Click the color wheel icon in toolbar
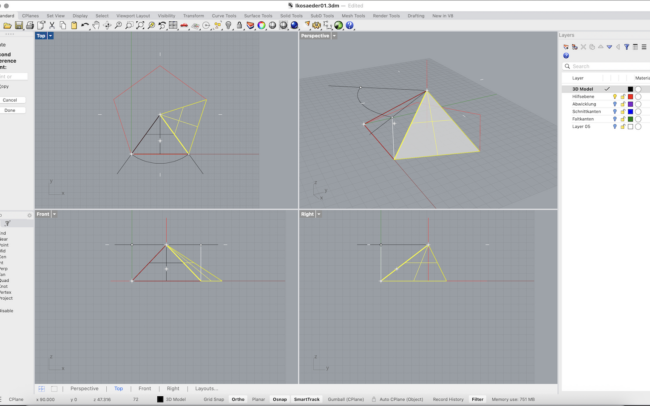The width and height of the screenshot is (650, 406). pos(260,26)
